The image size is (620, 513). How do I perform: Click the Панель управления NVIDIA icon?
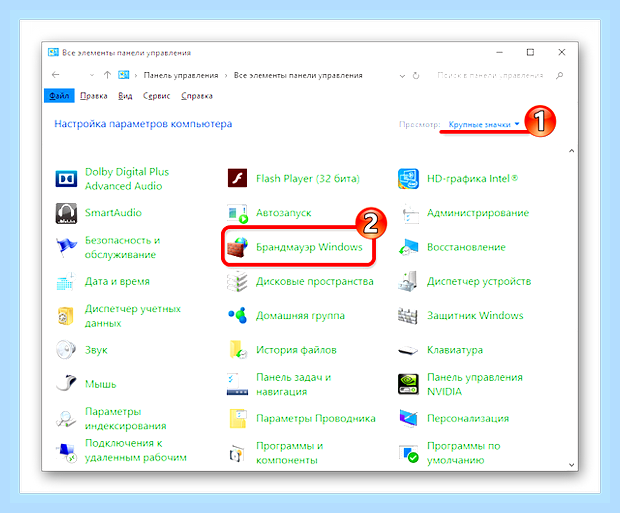pos(408,384)
